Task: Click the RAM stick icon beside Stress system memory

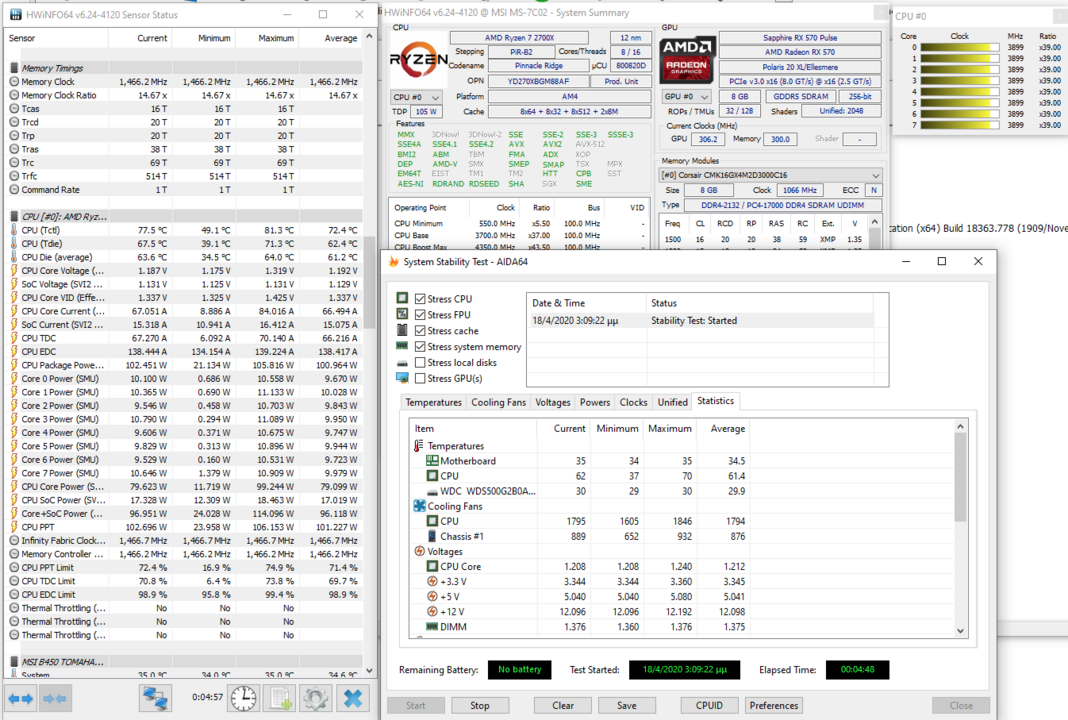Action: point(403,346)
